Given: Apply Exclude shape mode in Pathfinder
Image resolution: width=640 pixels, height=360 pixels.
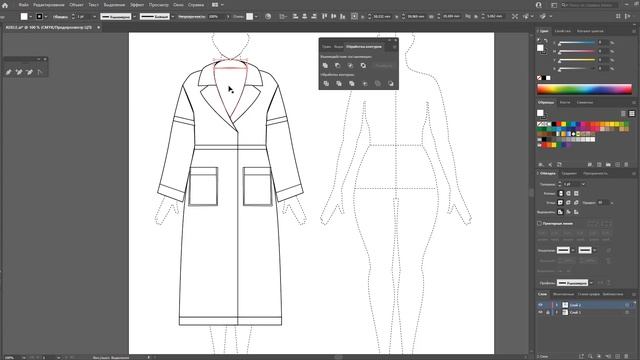Looking at the screenshot, I should pos(363,65).
